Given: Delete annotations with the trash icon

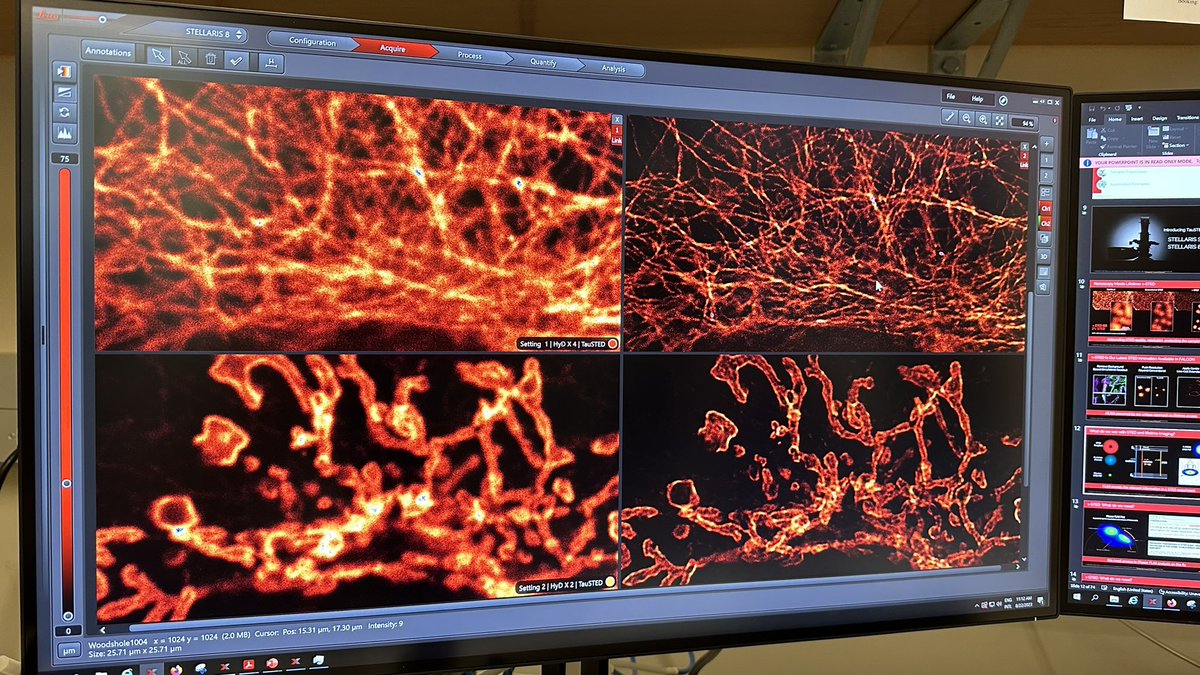Looking at the screenshot, I should click(211, 59).
